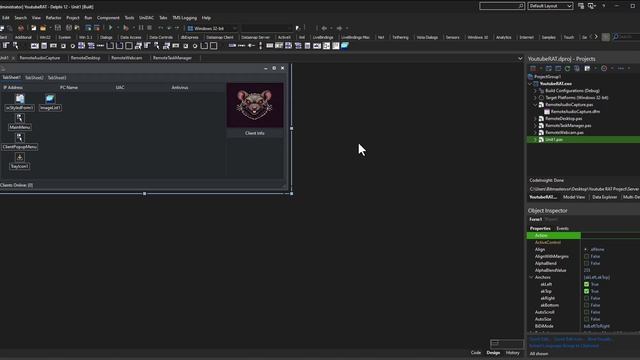This screenshot has height=360, width=640.
Task: Open the Events tab in Object Inspector
Action: point(562,228)
